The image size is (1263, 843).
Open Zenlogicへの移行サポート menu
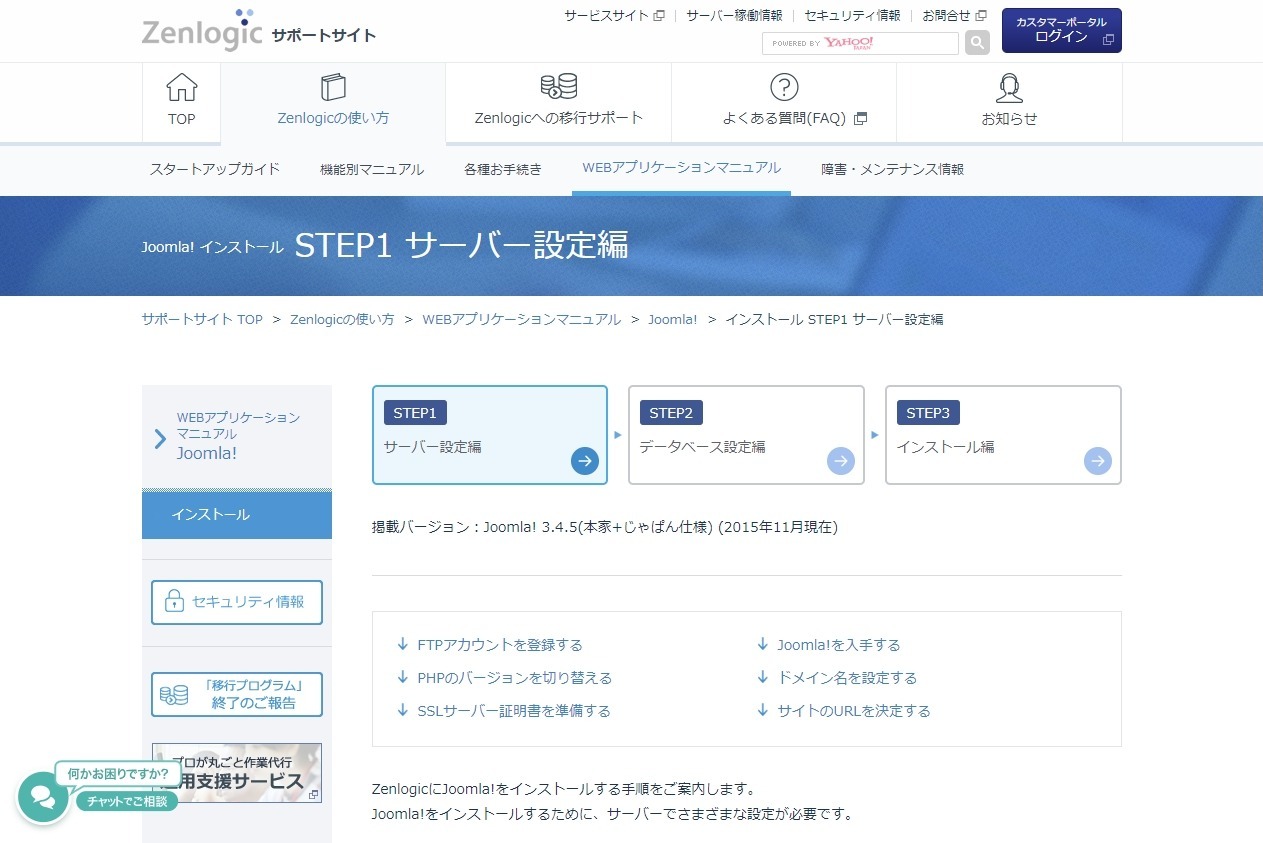point(558,102)
